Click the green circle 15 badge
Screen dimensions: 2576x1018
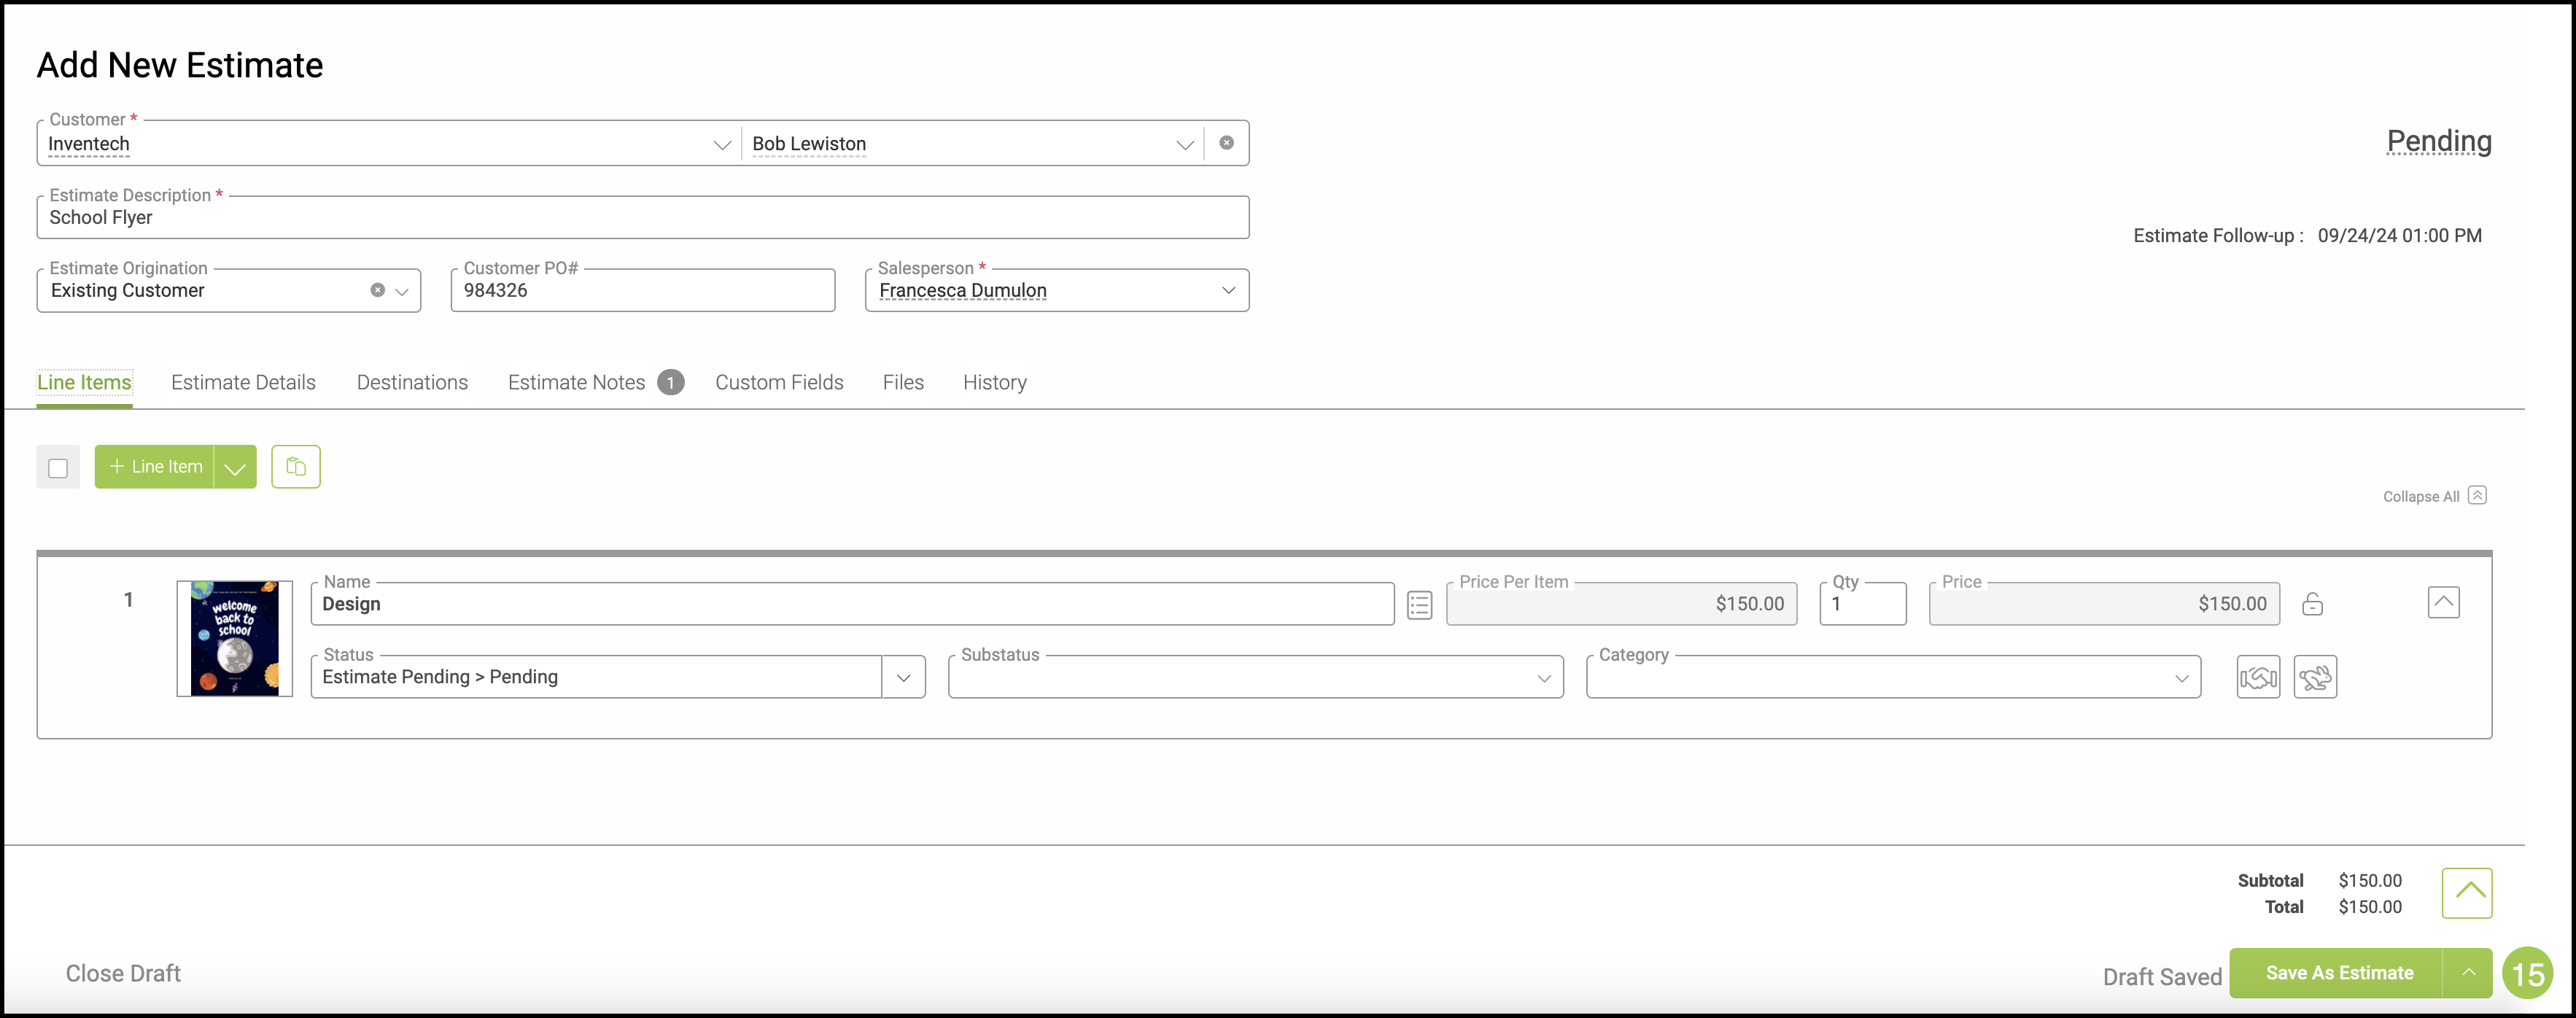(x=2527, y=974)
